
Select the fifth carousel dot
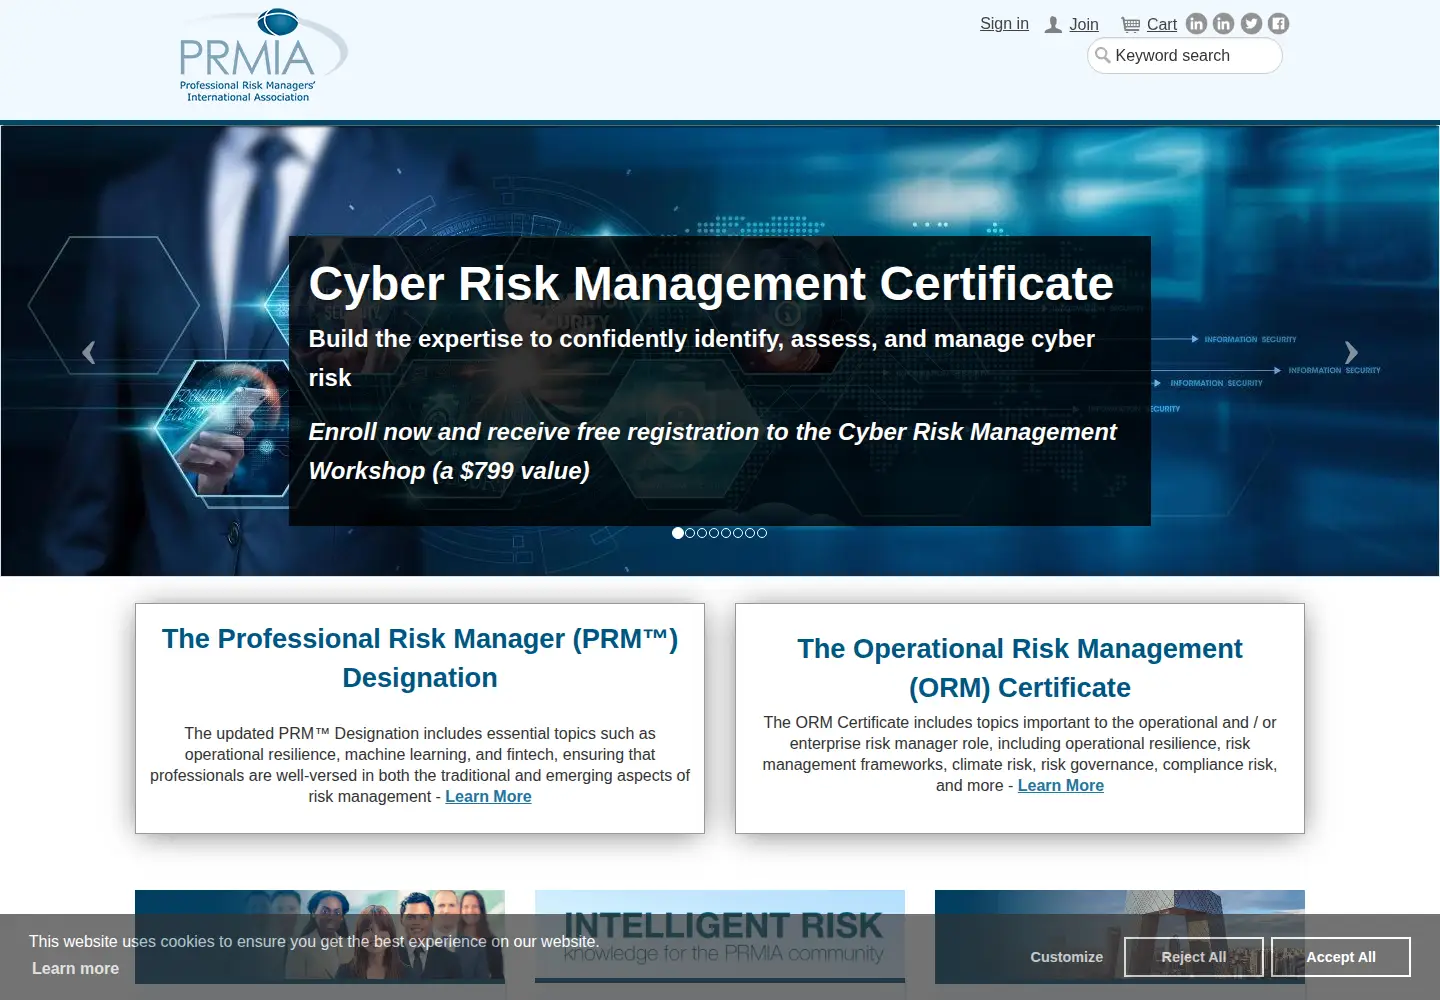(x=726, y=533)
